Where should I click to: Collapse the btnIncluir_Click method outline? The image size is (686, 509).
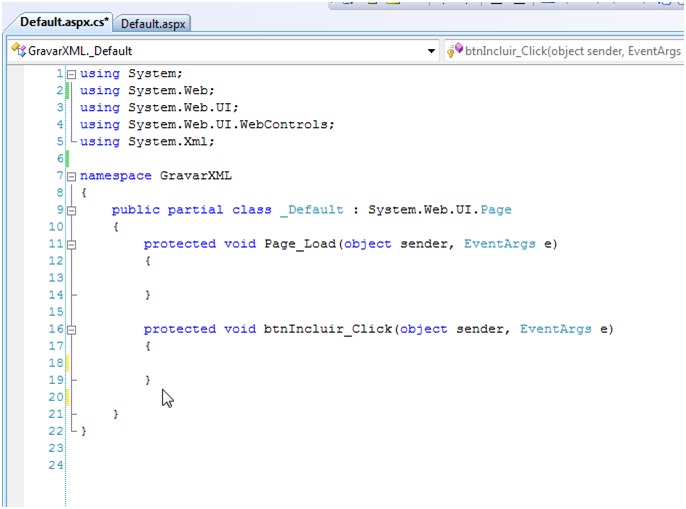pyautogui.click(x=71, y=329)
